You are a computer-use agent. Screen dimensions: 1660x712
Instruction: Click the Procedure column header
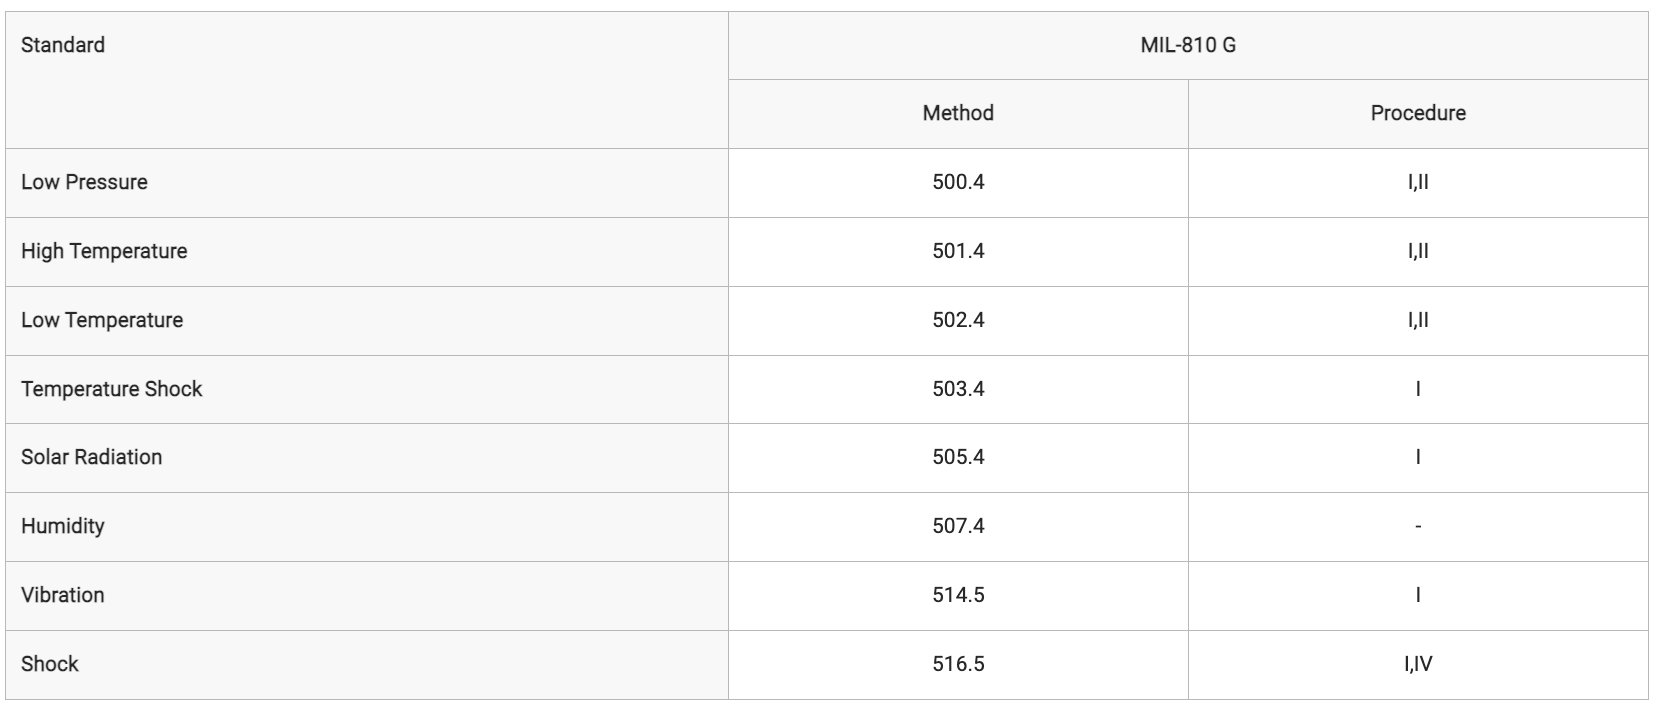tap(1418, 114)
